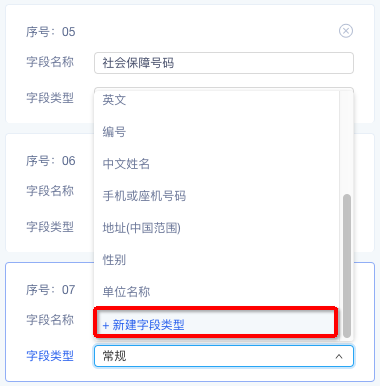Open the 常规 field type combo box
This screenshot has width=380, height=386.
[x=224, y=356]
